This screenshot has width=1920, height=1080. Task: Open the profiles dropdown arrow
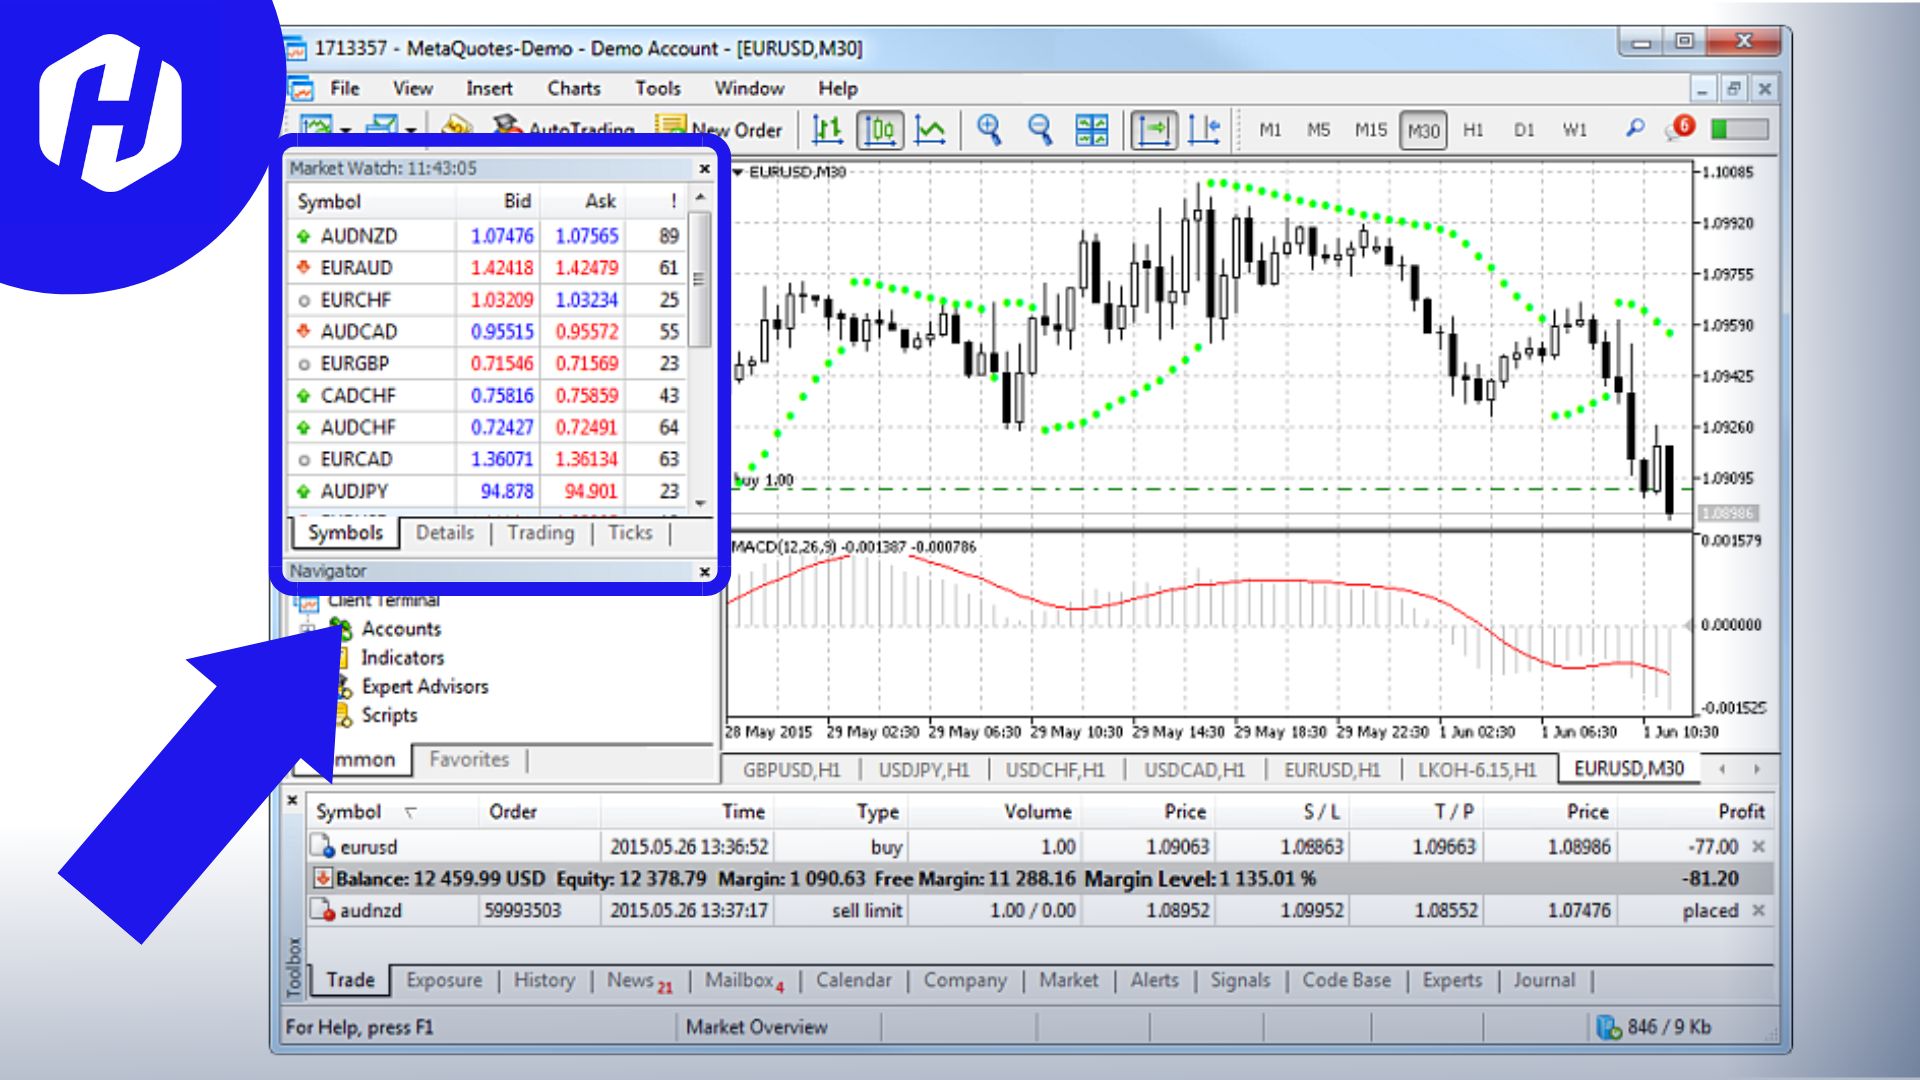click(x=411, y=130)
